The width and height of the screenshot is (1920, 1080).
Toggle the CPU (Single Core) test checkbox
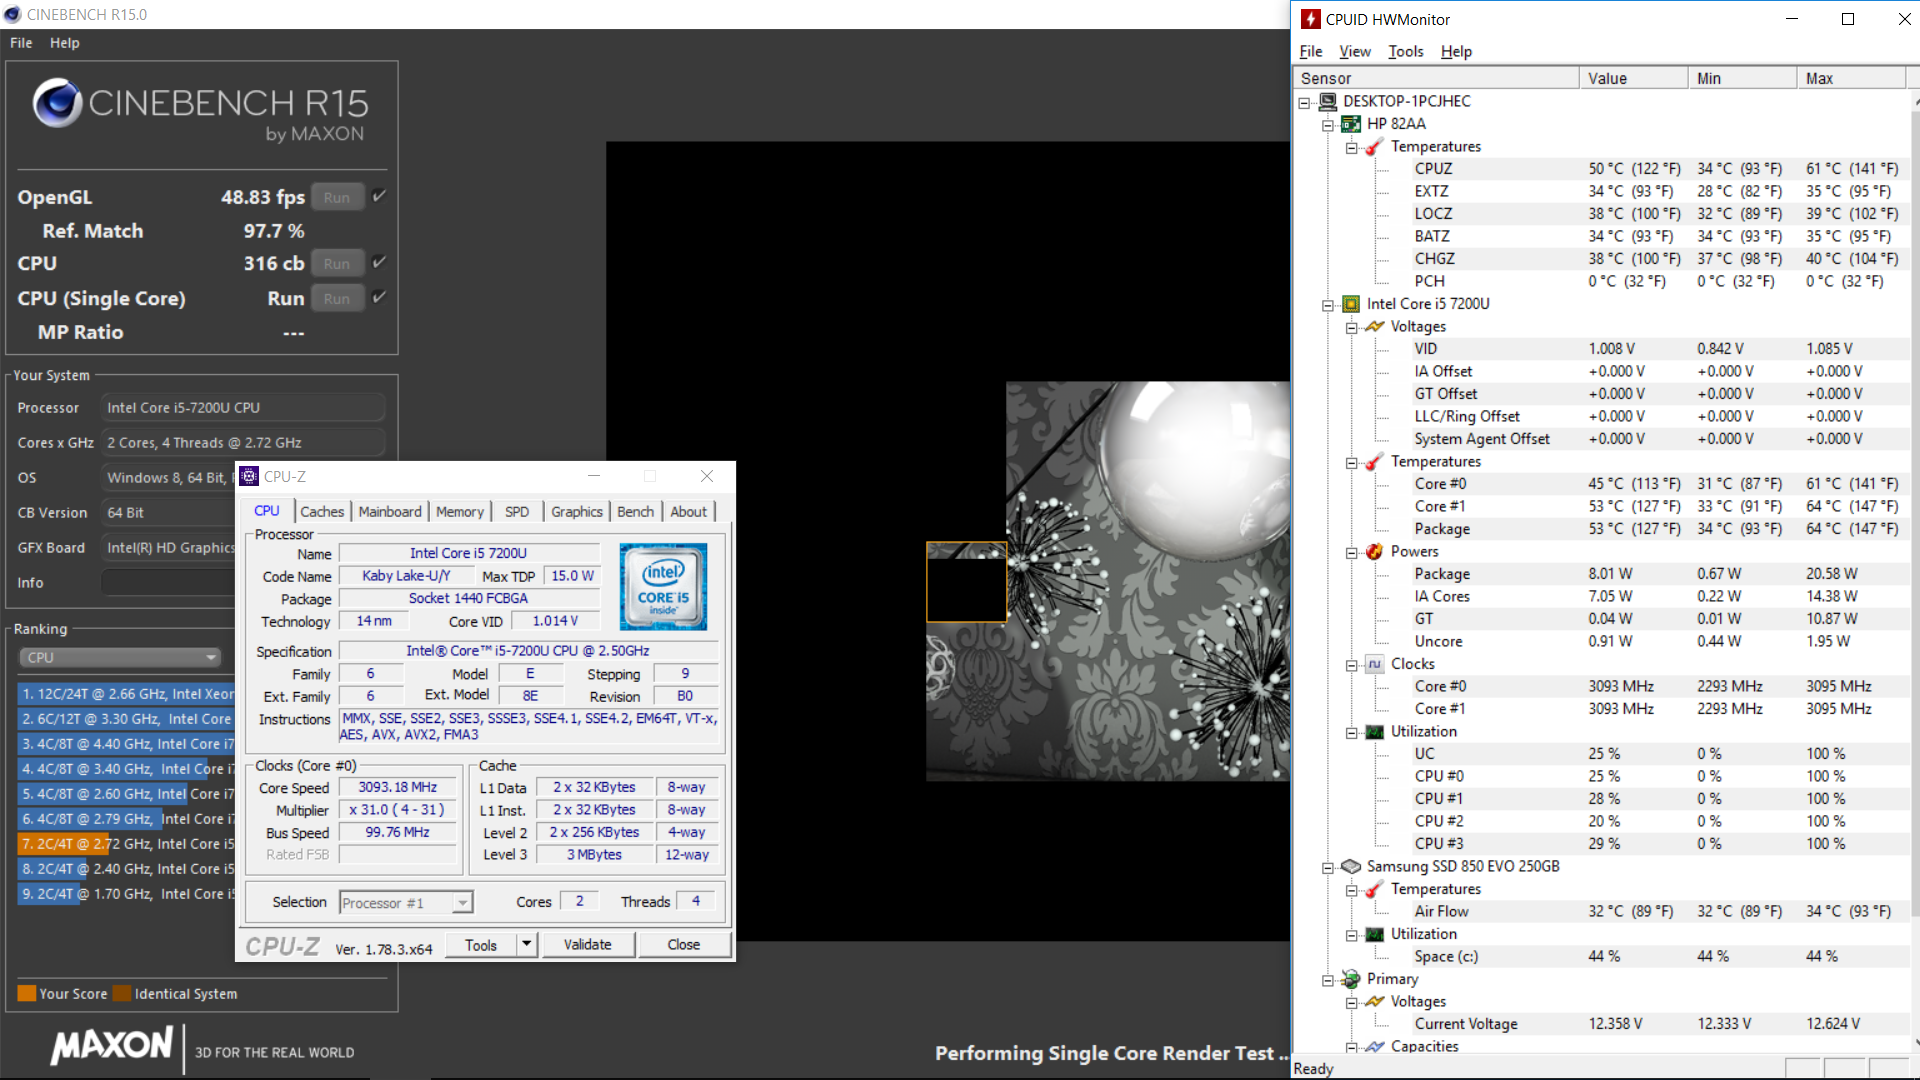pos(379,297)
